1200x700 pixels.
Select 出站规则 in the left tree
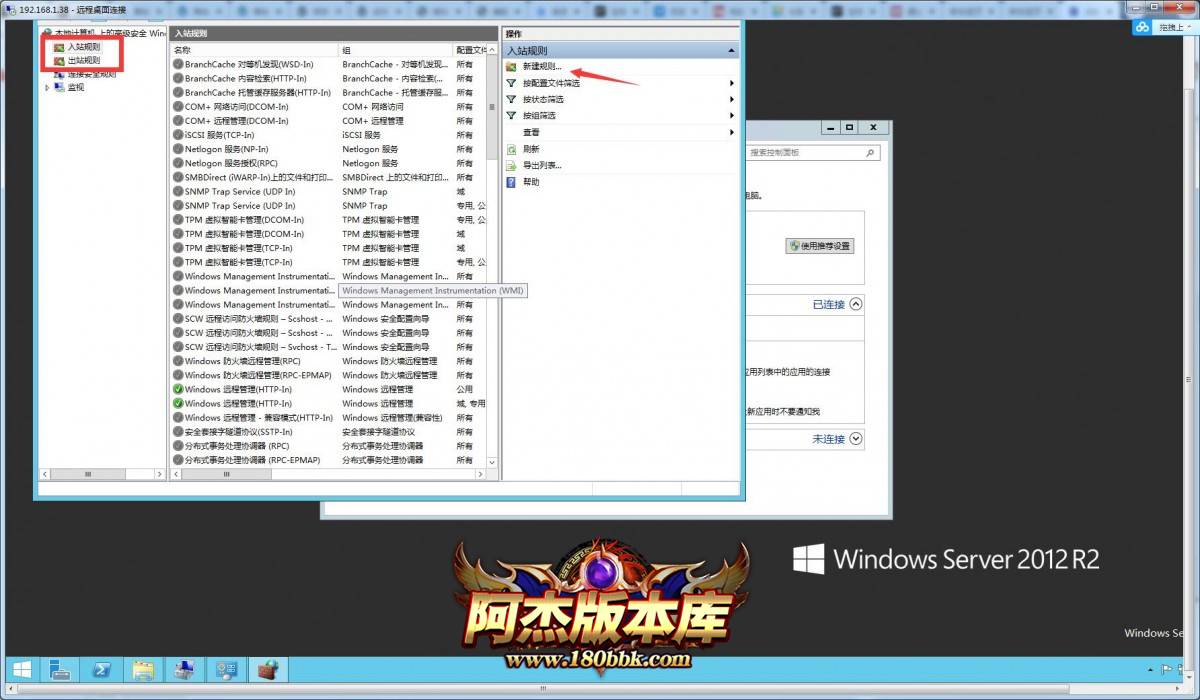pyautogui.click(x=84, y=60)
